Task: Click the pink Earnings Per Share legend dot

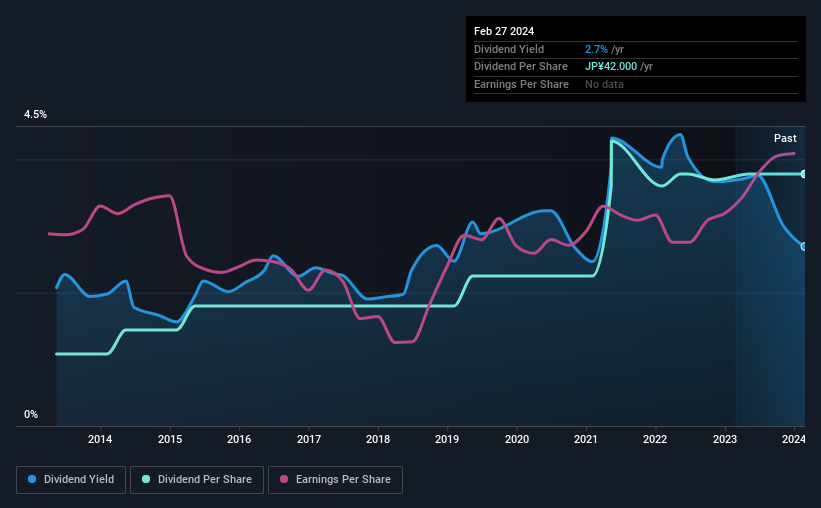Action: (284, 479)
